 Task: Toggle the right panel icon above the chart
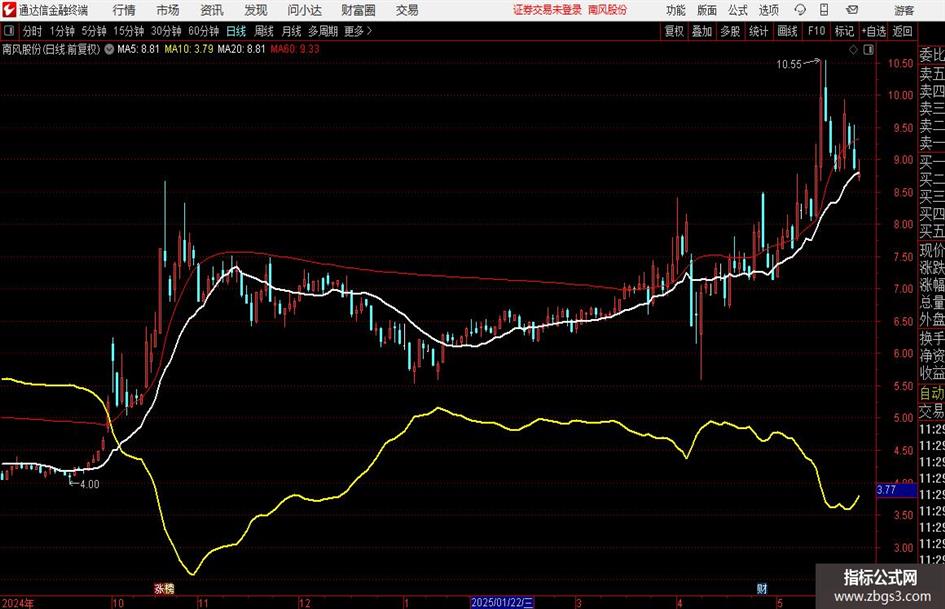click(x=868, y=49)
